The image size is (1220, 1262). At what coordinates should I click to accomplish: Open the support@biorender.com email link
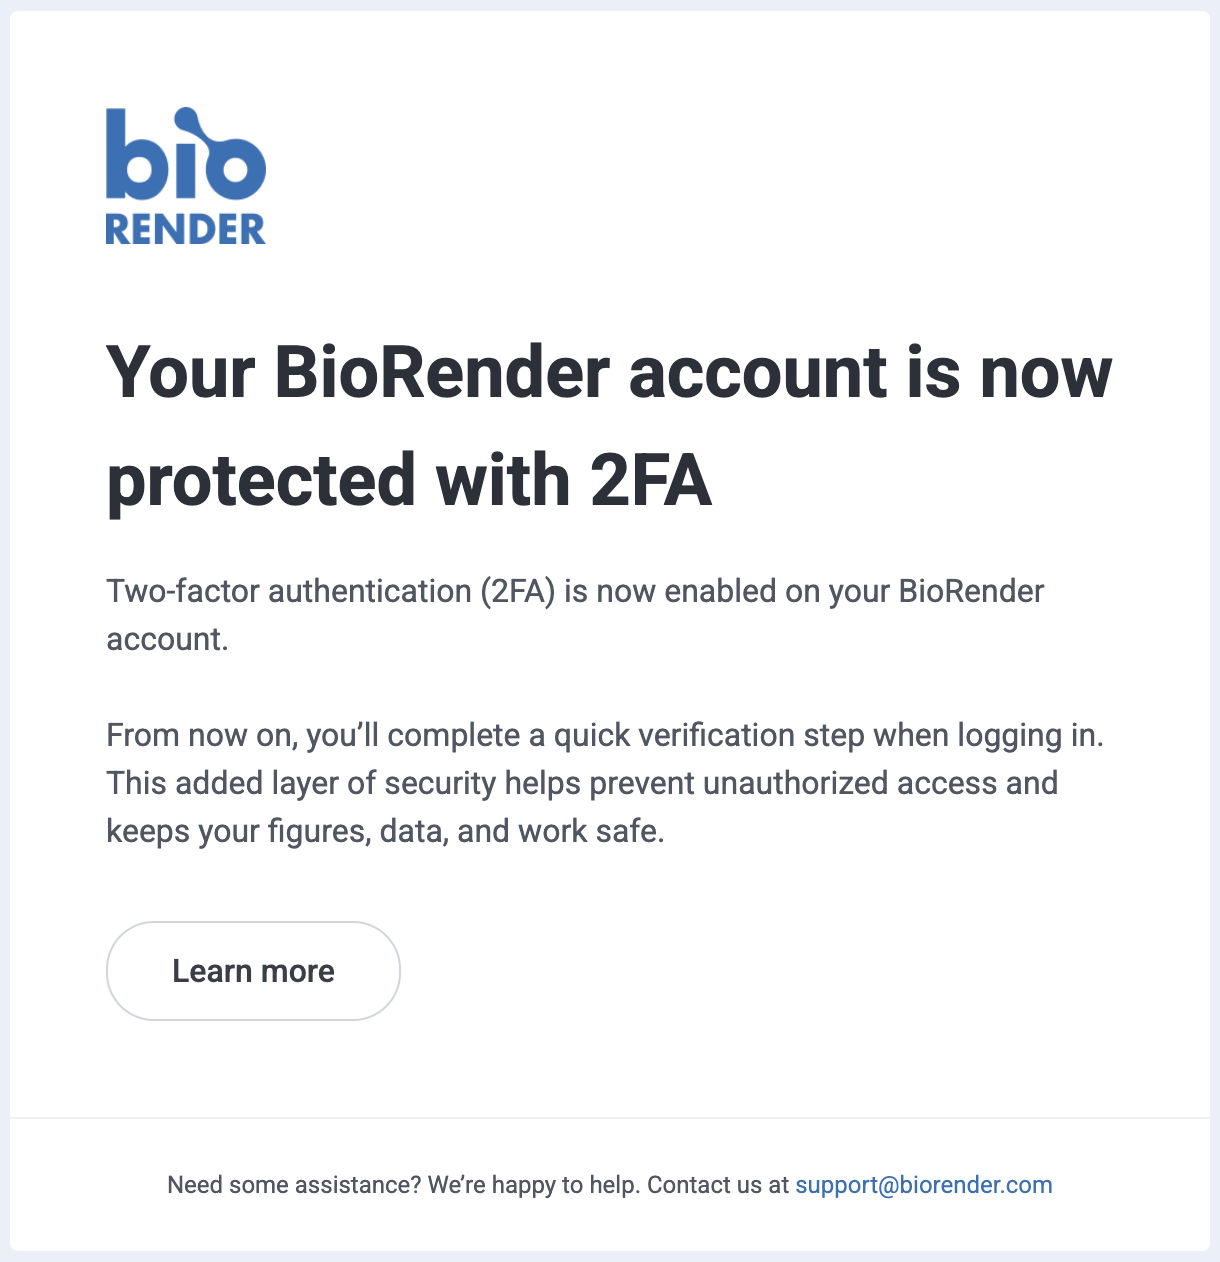923,1185
